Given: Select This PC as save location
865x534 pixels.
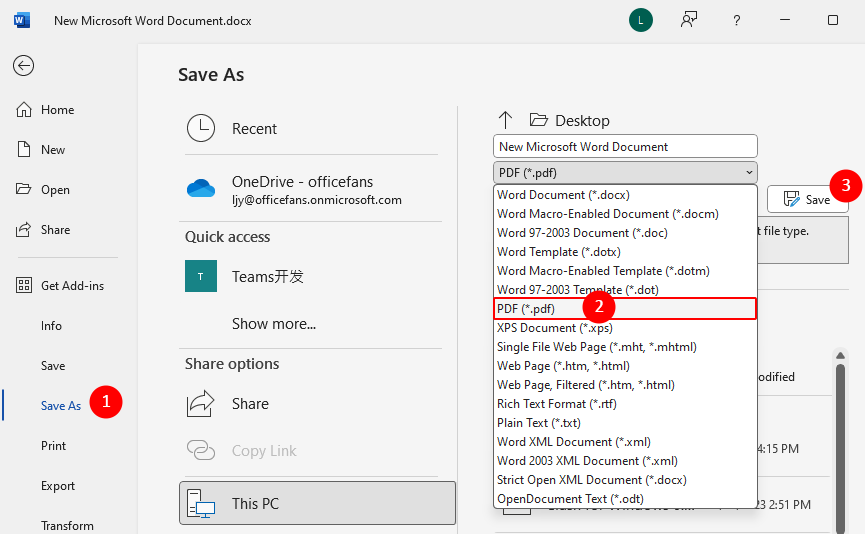Looking at the screenshot, I should (x=317, y=503).
